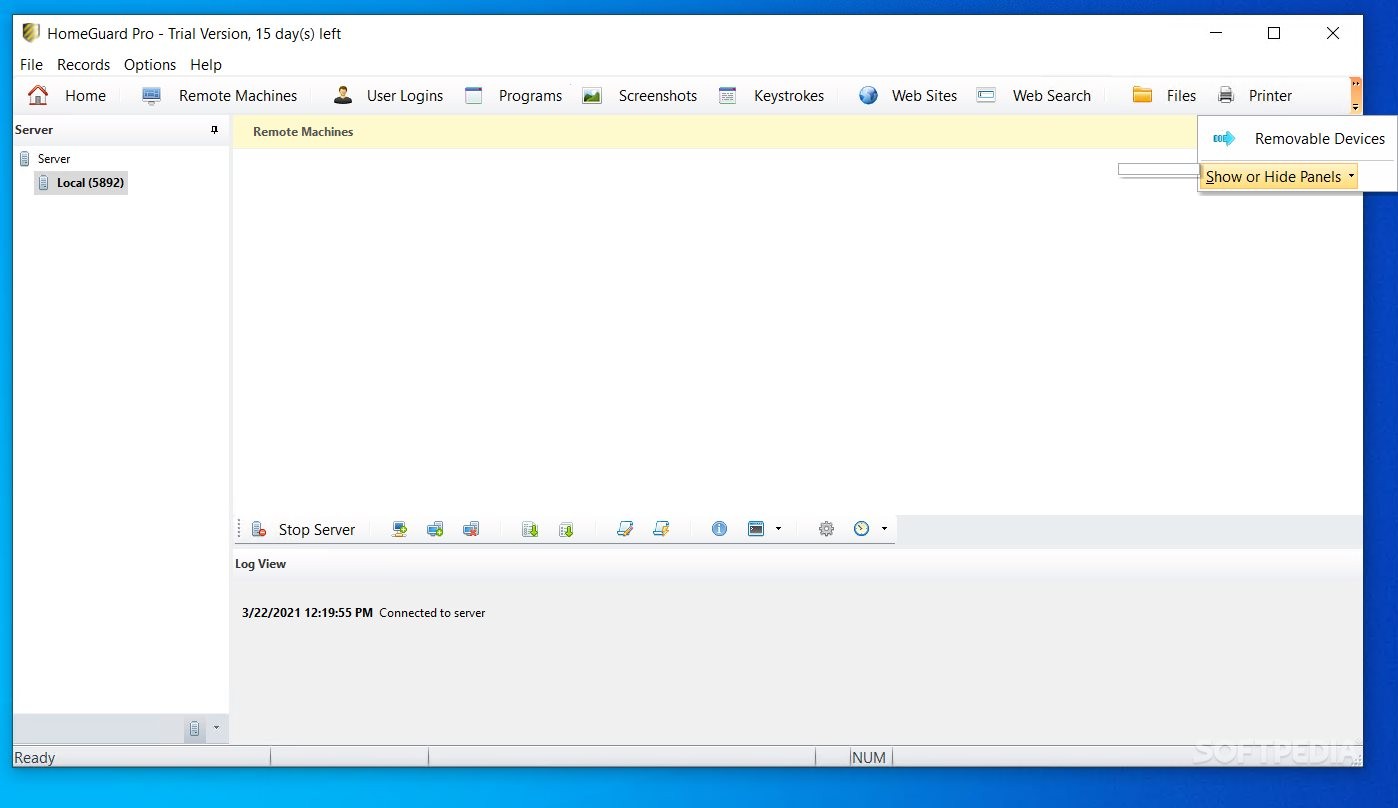This screenshot has height=808, width=1398.
Task: Click the remove remote computer icon
Action: point(471,530)
